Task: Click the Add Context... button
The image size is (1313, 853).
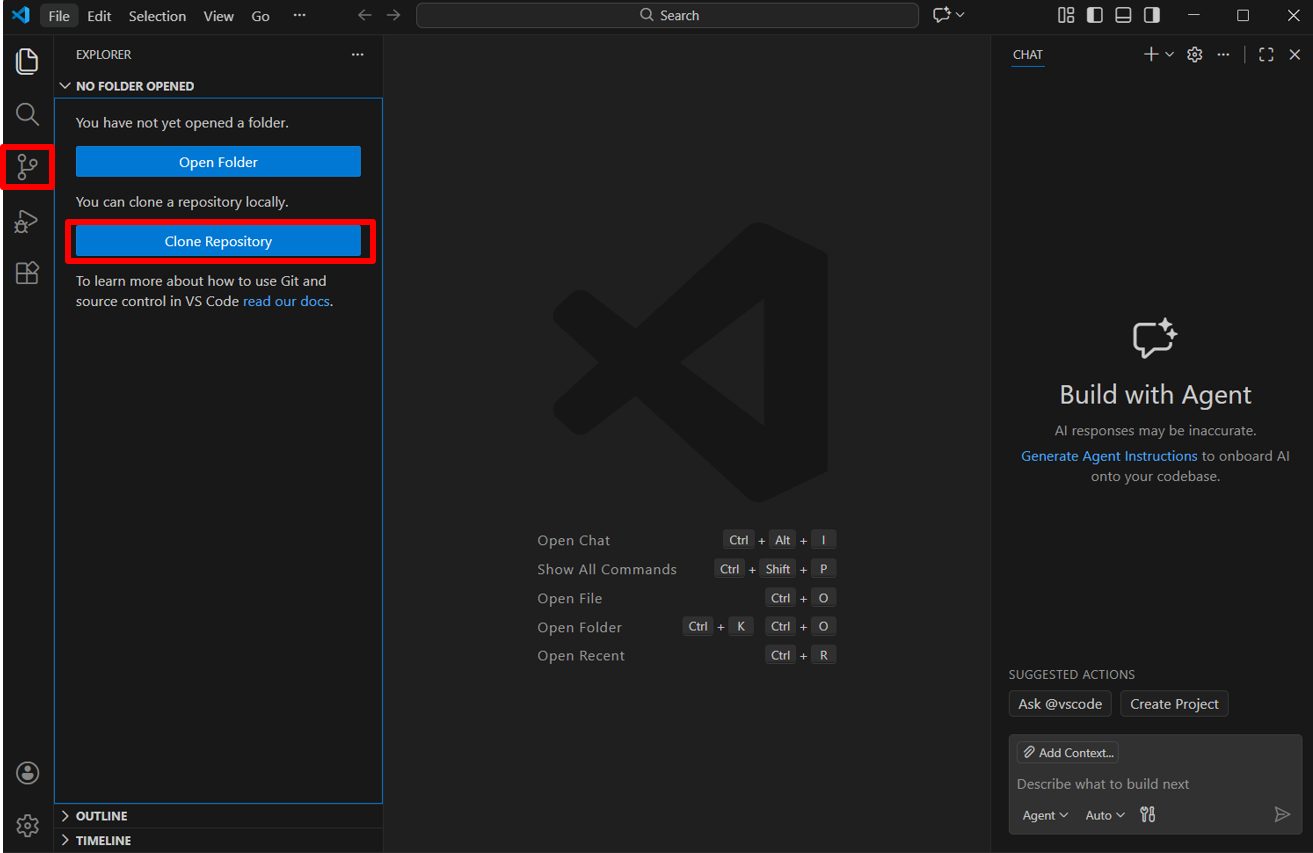Action: [x=1067, y=753]
